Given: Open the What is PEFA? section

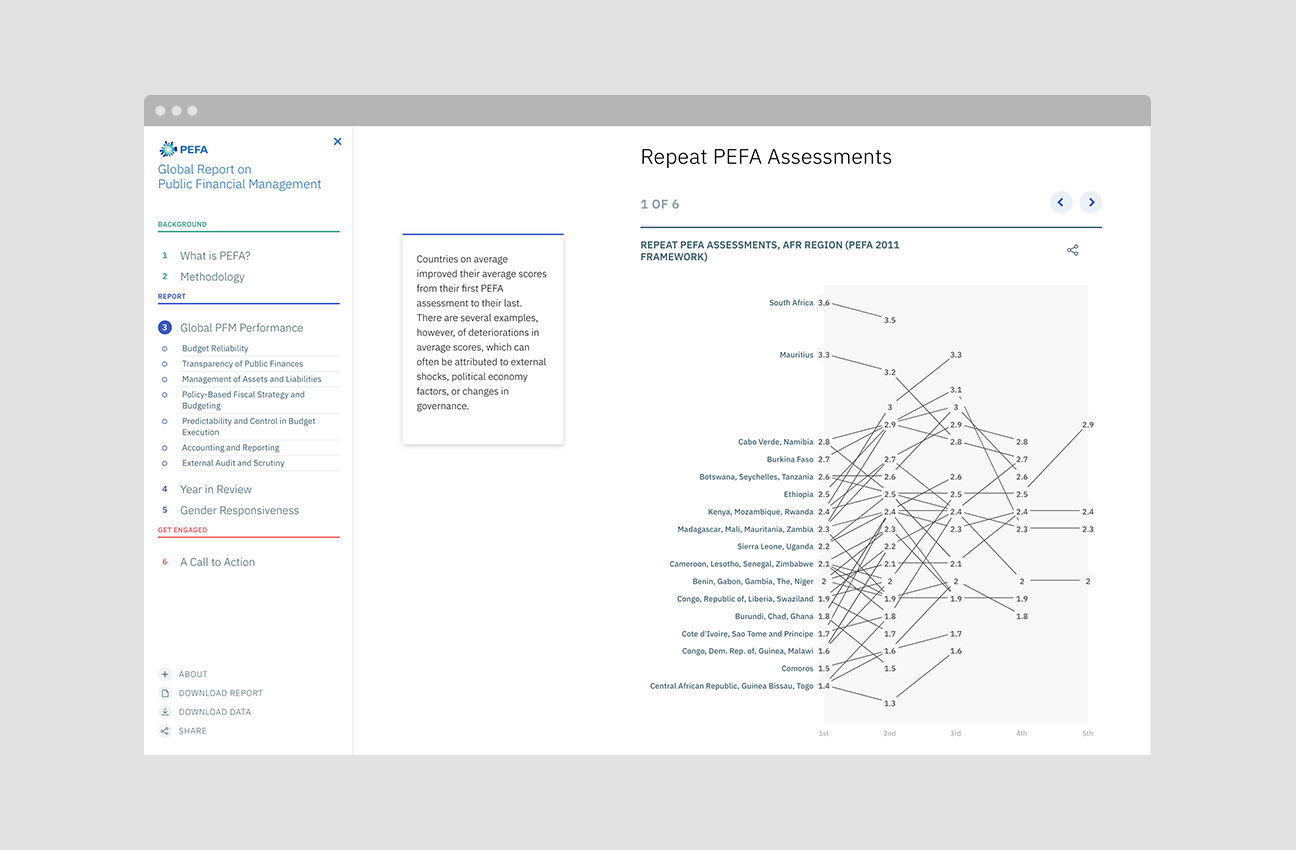Looking at the screenshot, I should click(x=215, y=256).
